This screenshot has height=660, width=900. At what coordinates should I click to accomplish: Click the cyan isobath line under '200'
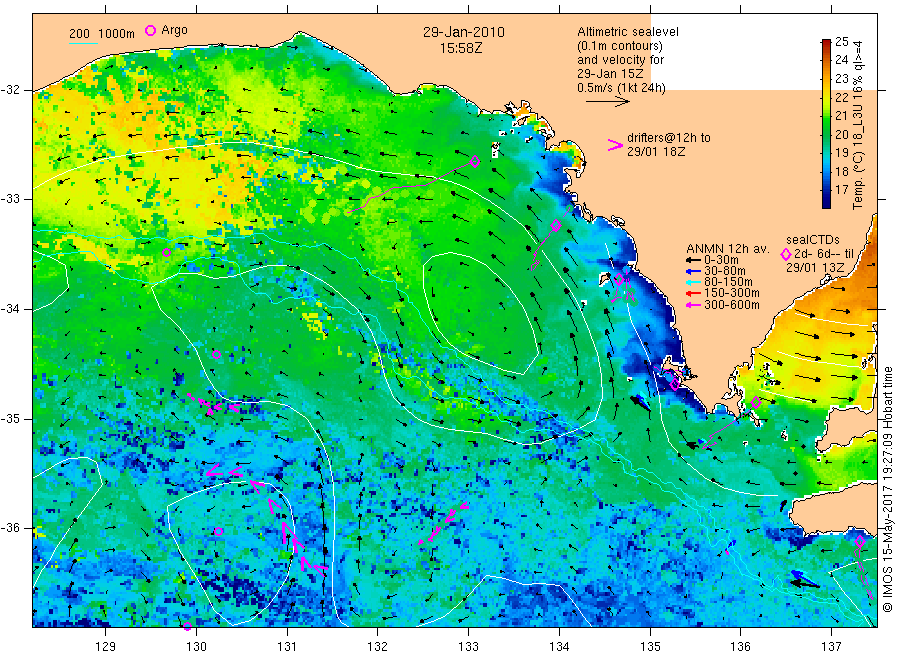(x=83, y=44)
